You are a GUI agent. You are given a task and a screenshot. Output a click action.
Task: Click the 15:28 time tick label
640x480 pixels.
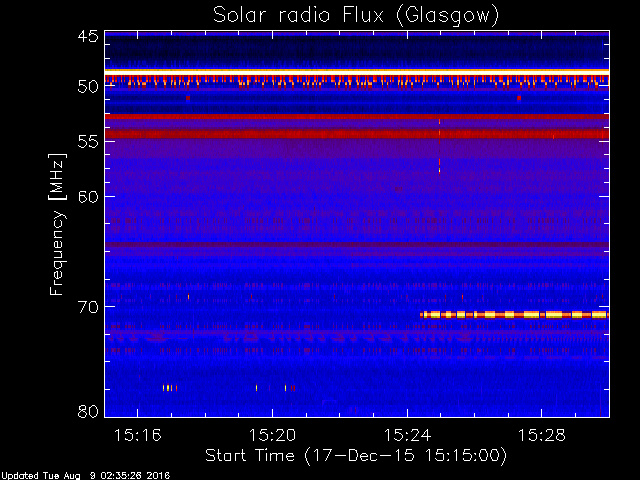coord(542,436)
